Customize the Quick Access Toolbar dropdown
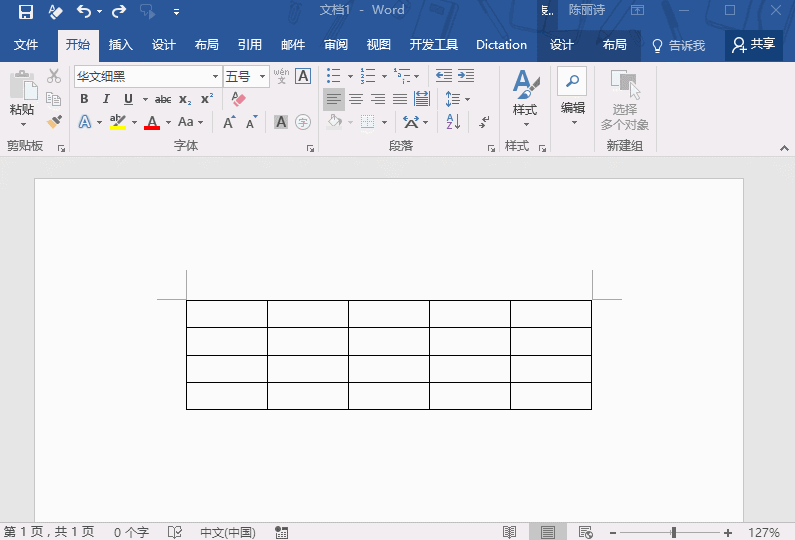The width and height of the screenshot is (795, 540). [176, 12]
